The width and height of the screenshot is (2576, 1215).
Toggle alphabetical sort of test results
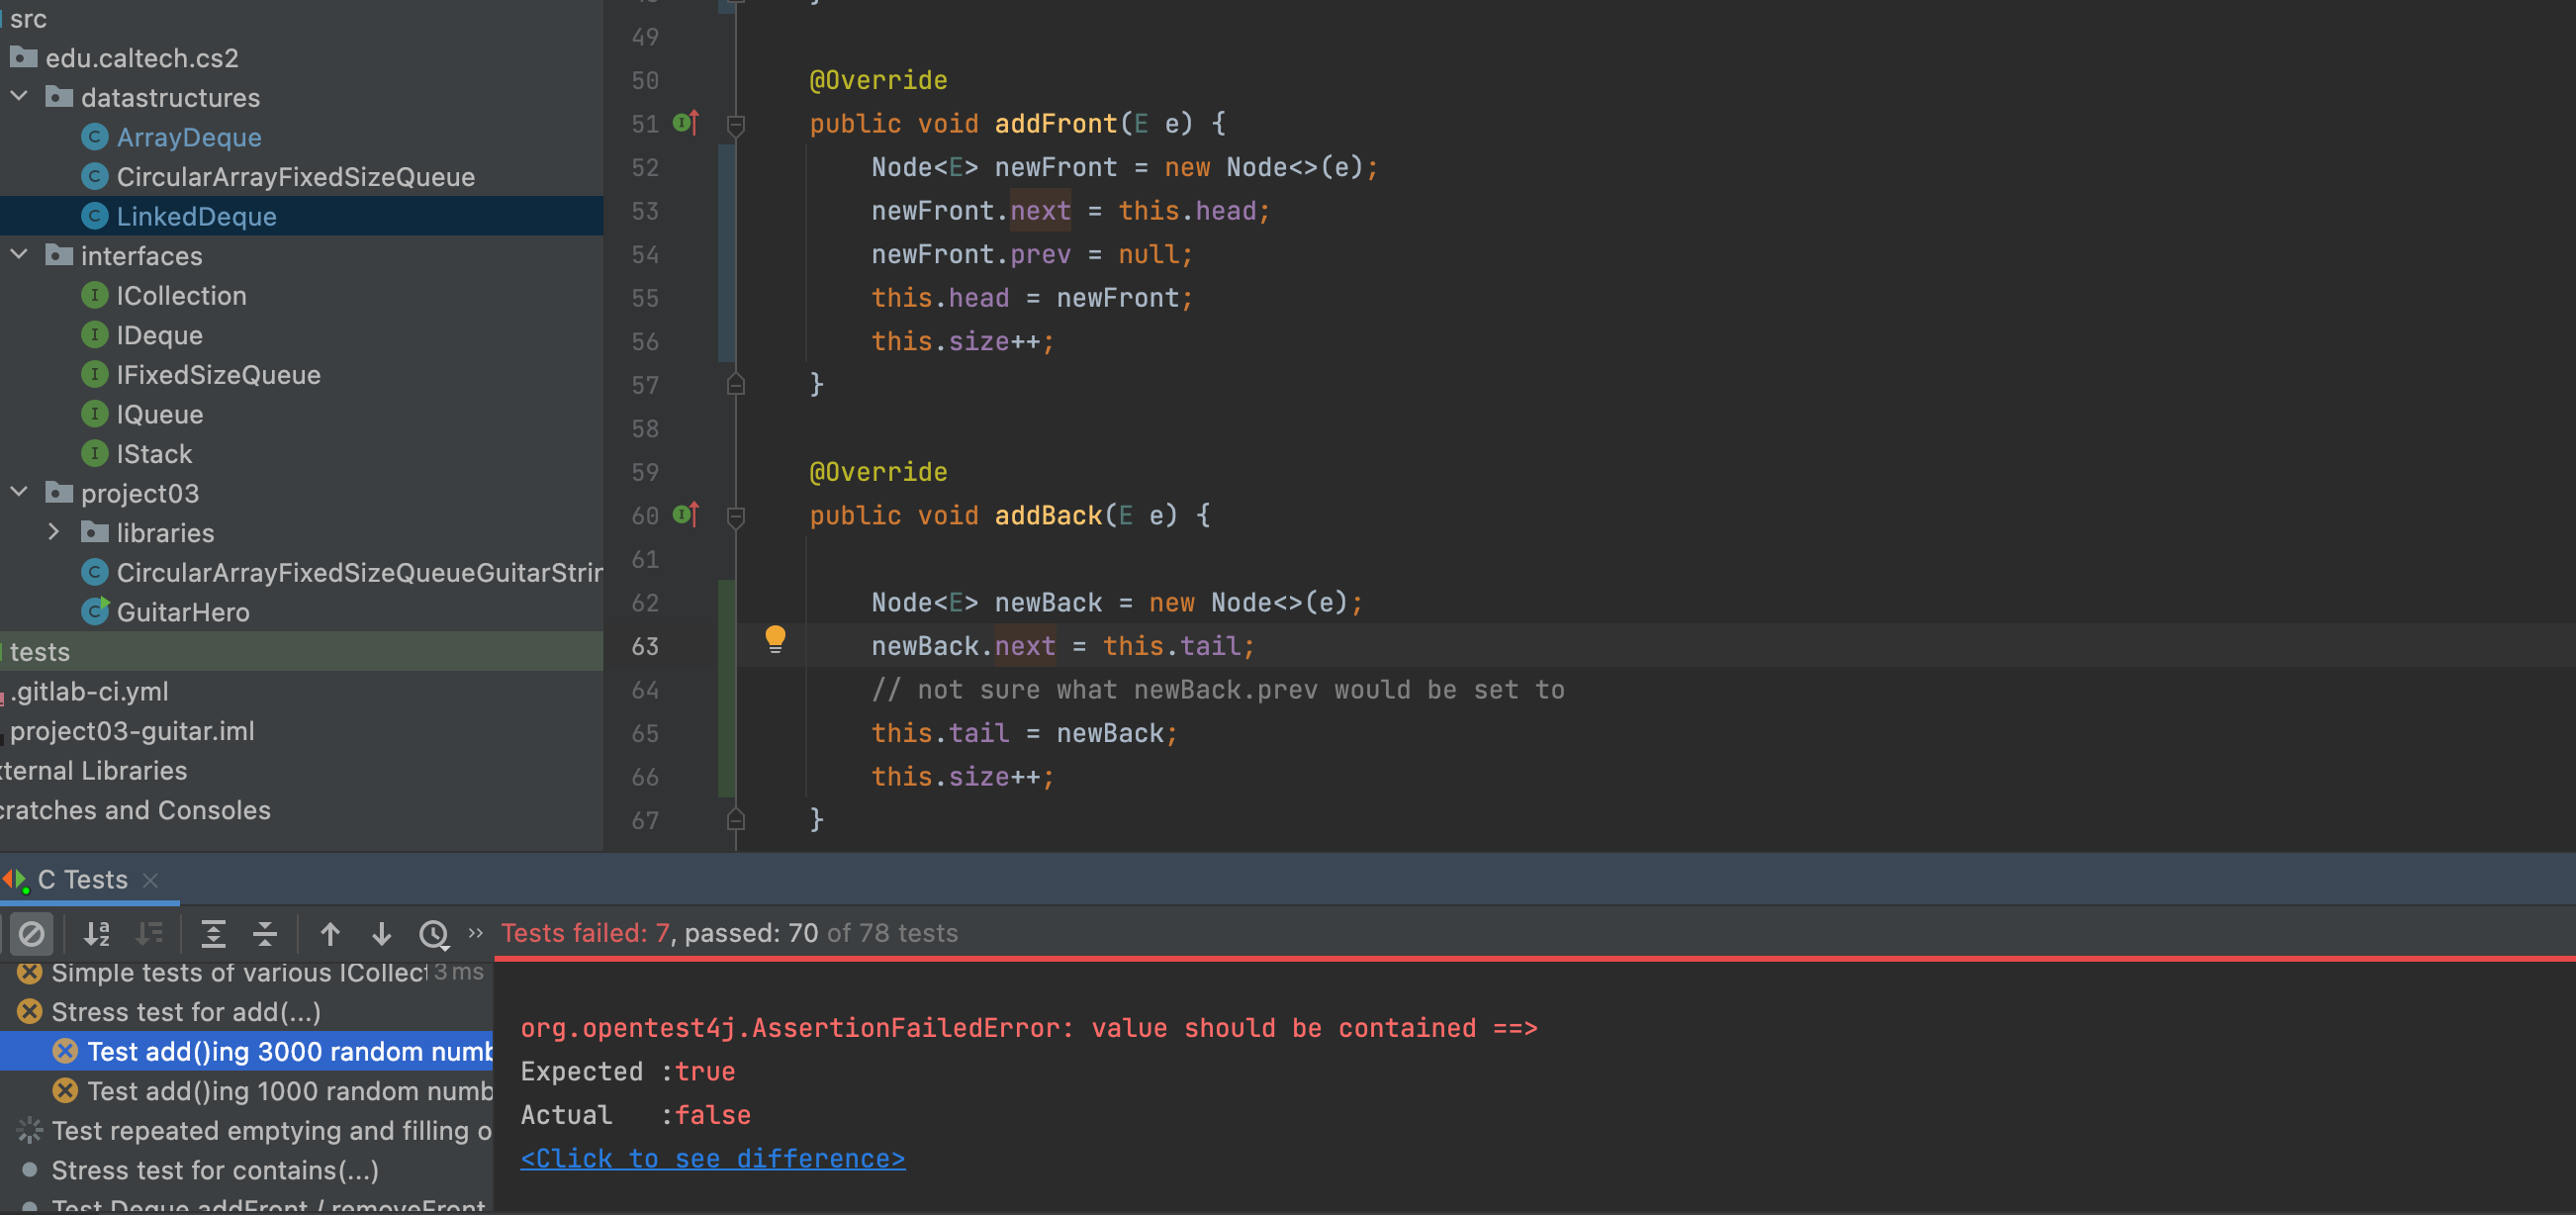[97, 934]
